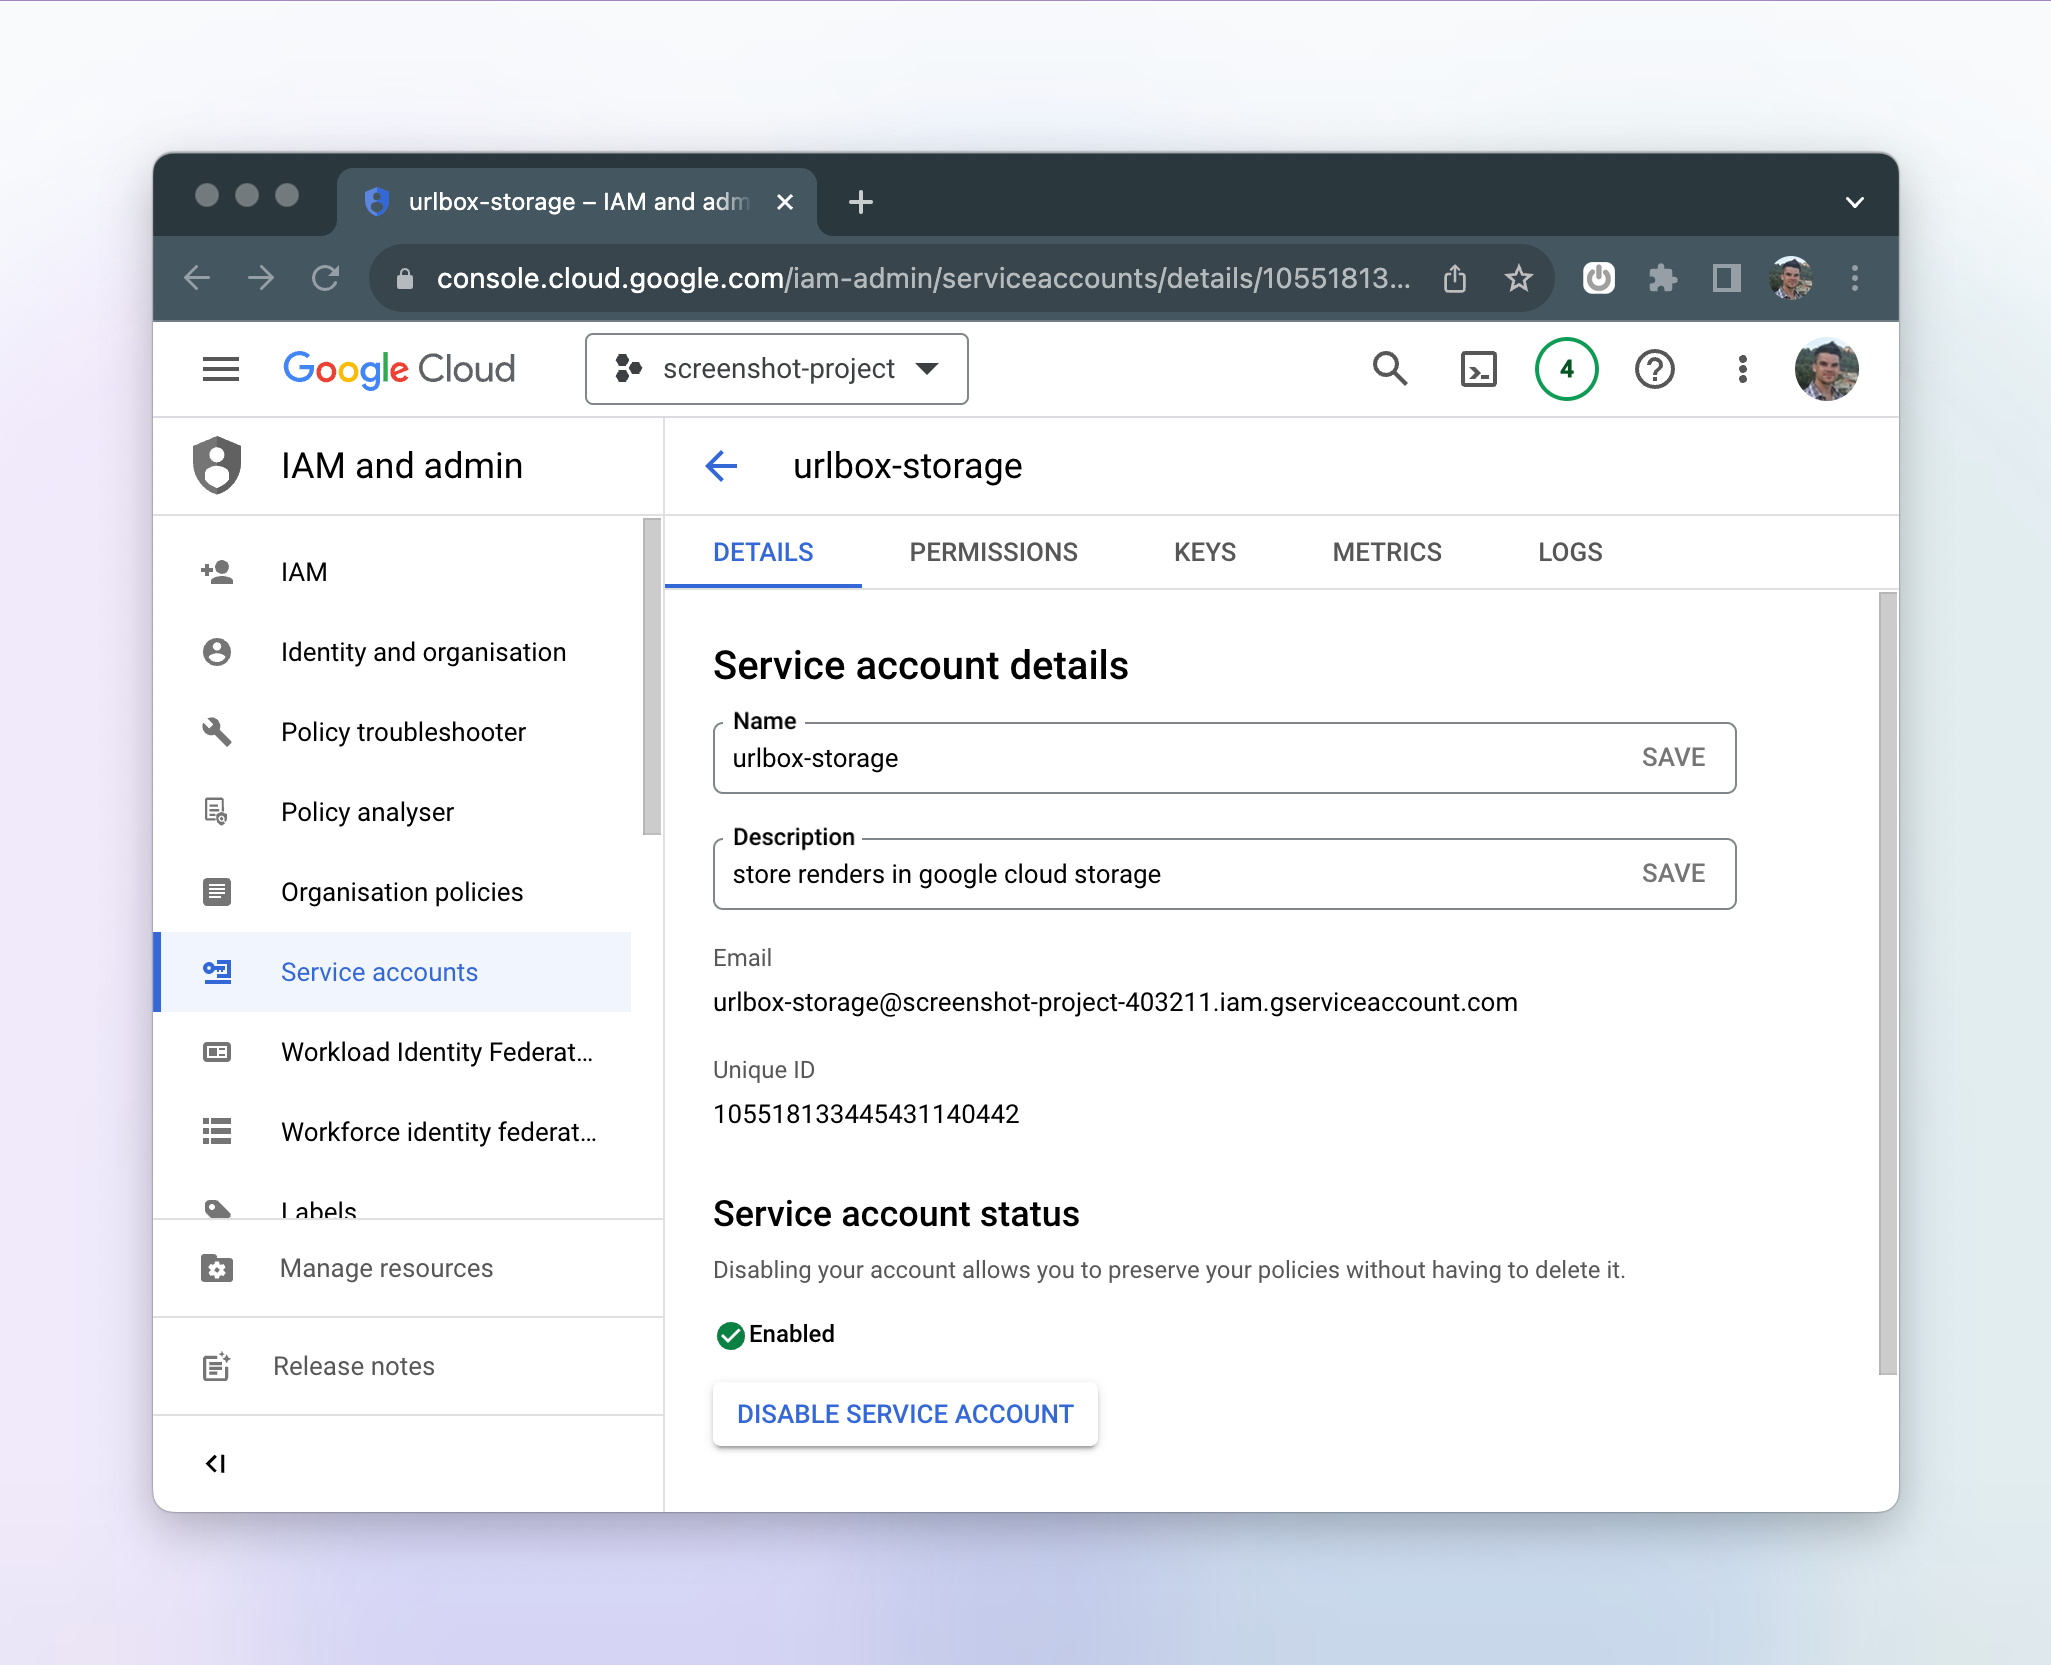Open the help question mark icon

click(1654, 369)
